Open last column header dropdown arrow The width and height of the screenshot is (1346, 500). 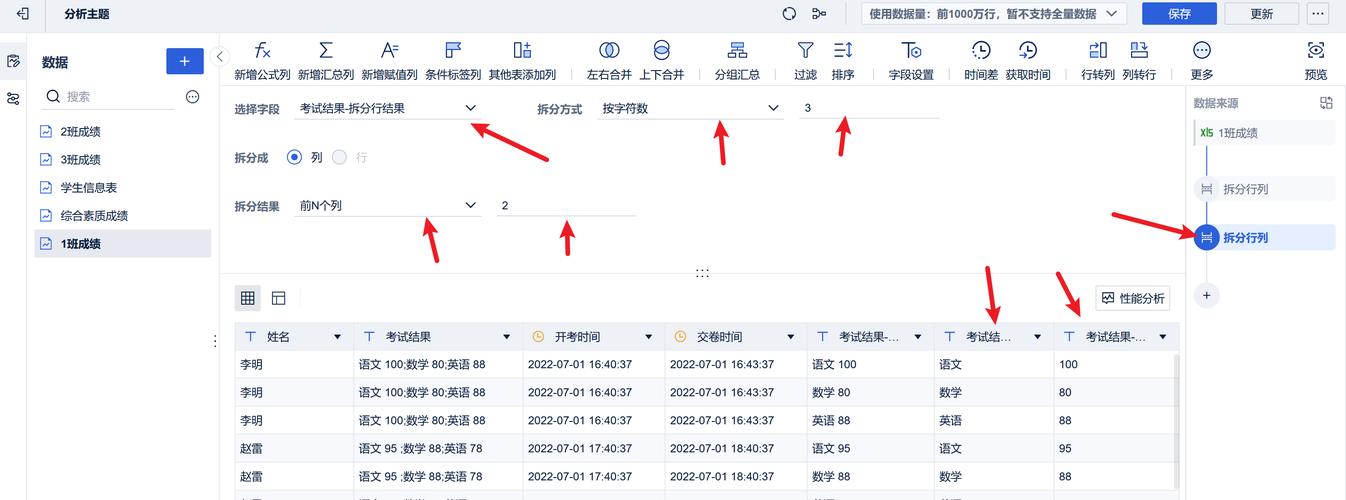(1162, 337)
